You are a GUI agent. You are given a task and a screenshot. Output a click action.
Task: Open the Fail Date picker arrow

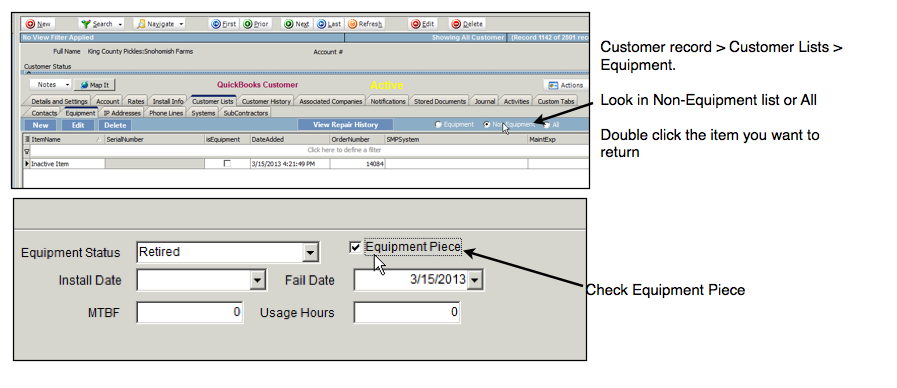click(475, 280)
